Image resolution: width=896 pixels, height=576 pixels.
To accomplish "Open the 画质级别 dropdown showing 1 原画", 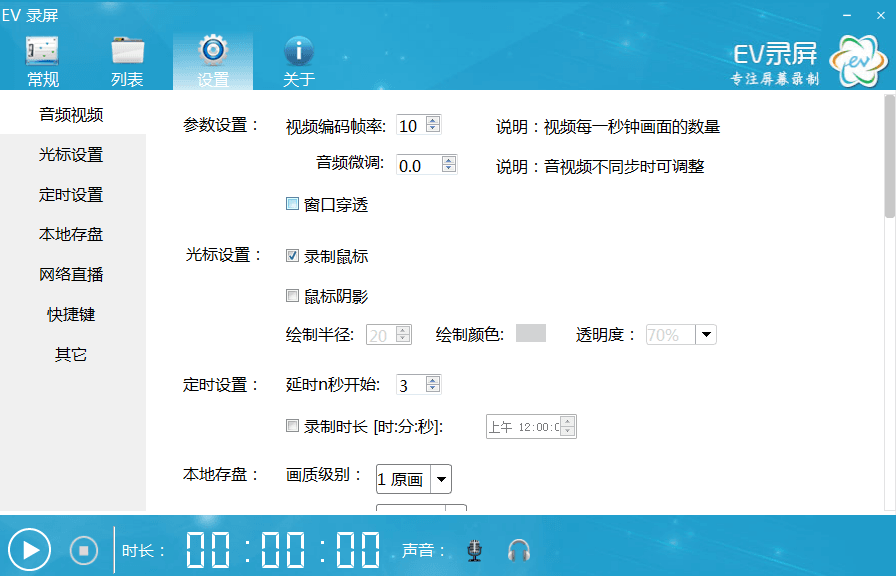I will point(413,479).
